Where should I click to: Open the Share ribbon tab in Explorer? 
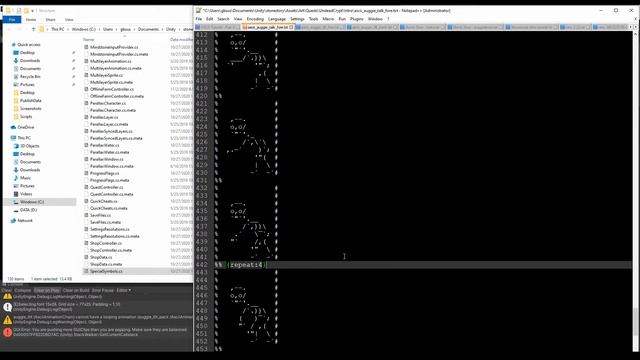51,20
